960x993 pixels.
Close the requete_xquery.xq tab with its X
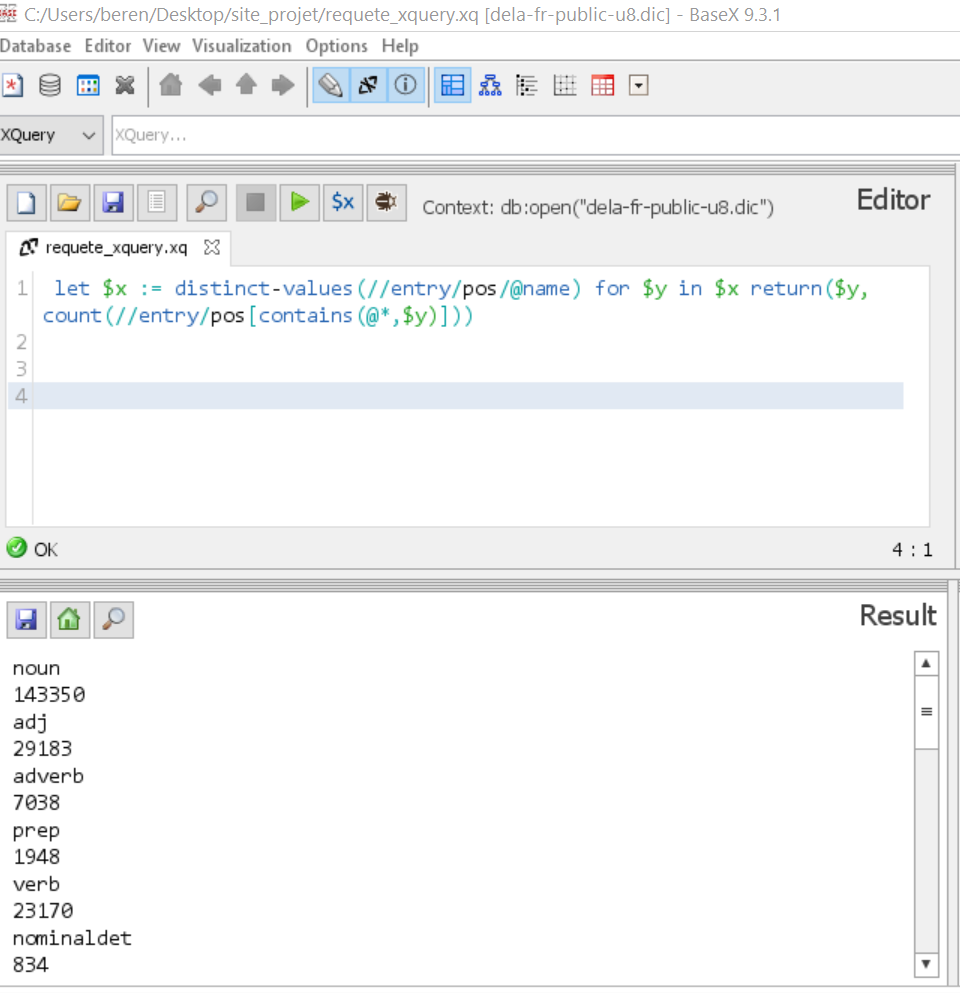(x=212, y=247)
